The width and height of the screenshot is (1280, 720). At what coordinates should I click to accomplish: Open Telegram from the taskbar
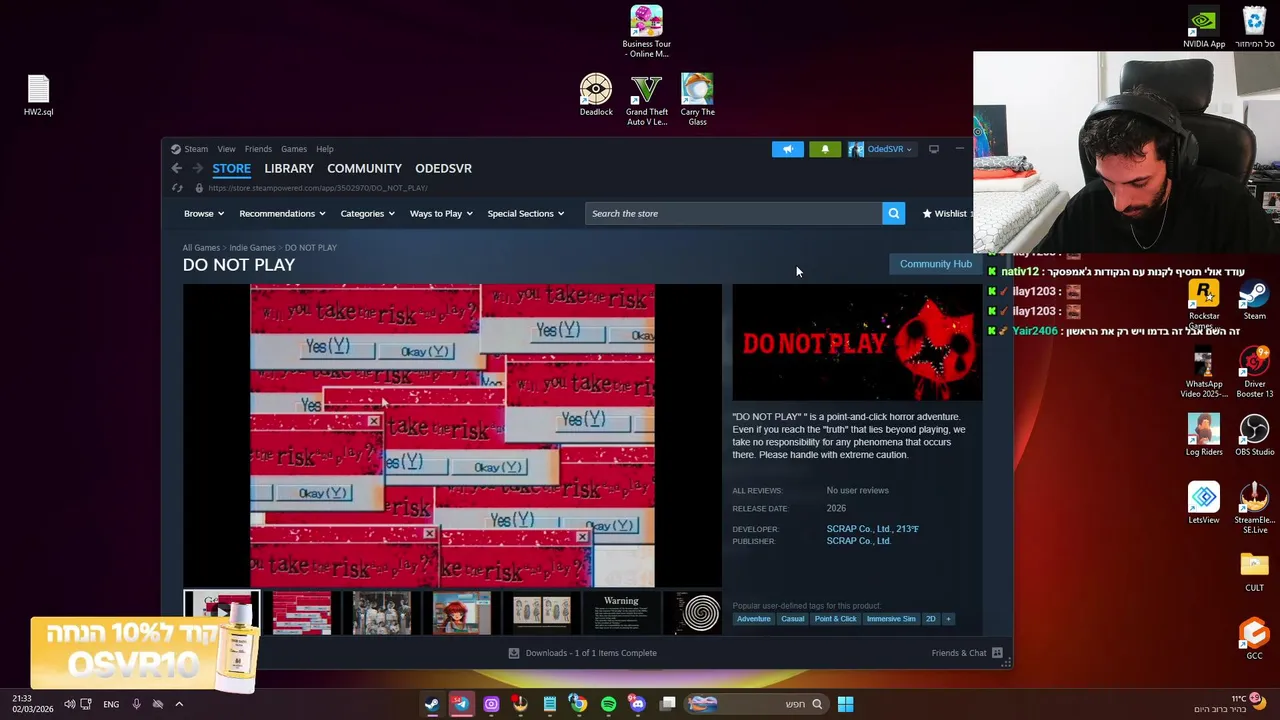pos(461,704)
